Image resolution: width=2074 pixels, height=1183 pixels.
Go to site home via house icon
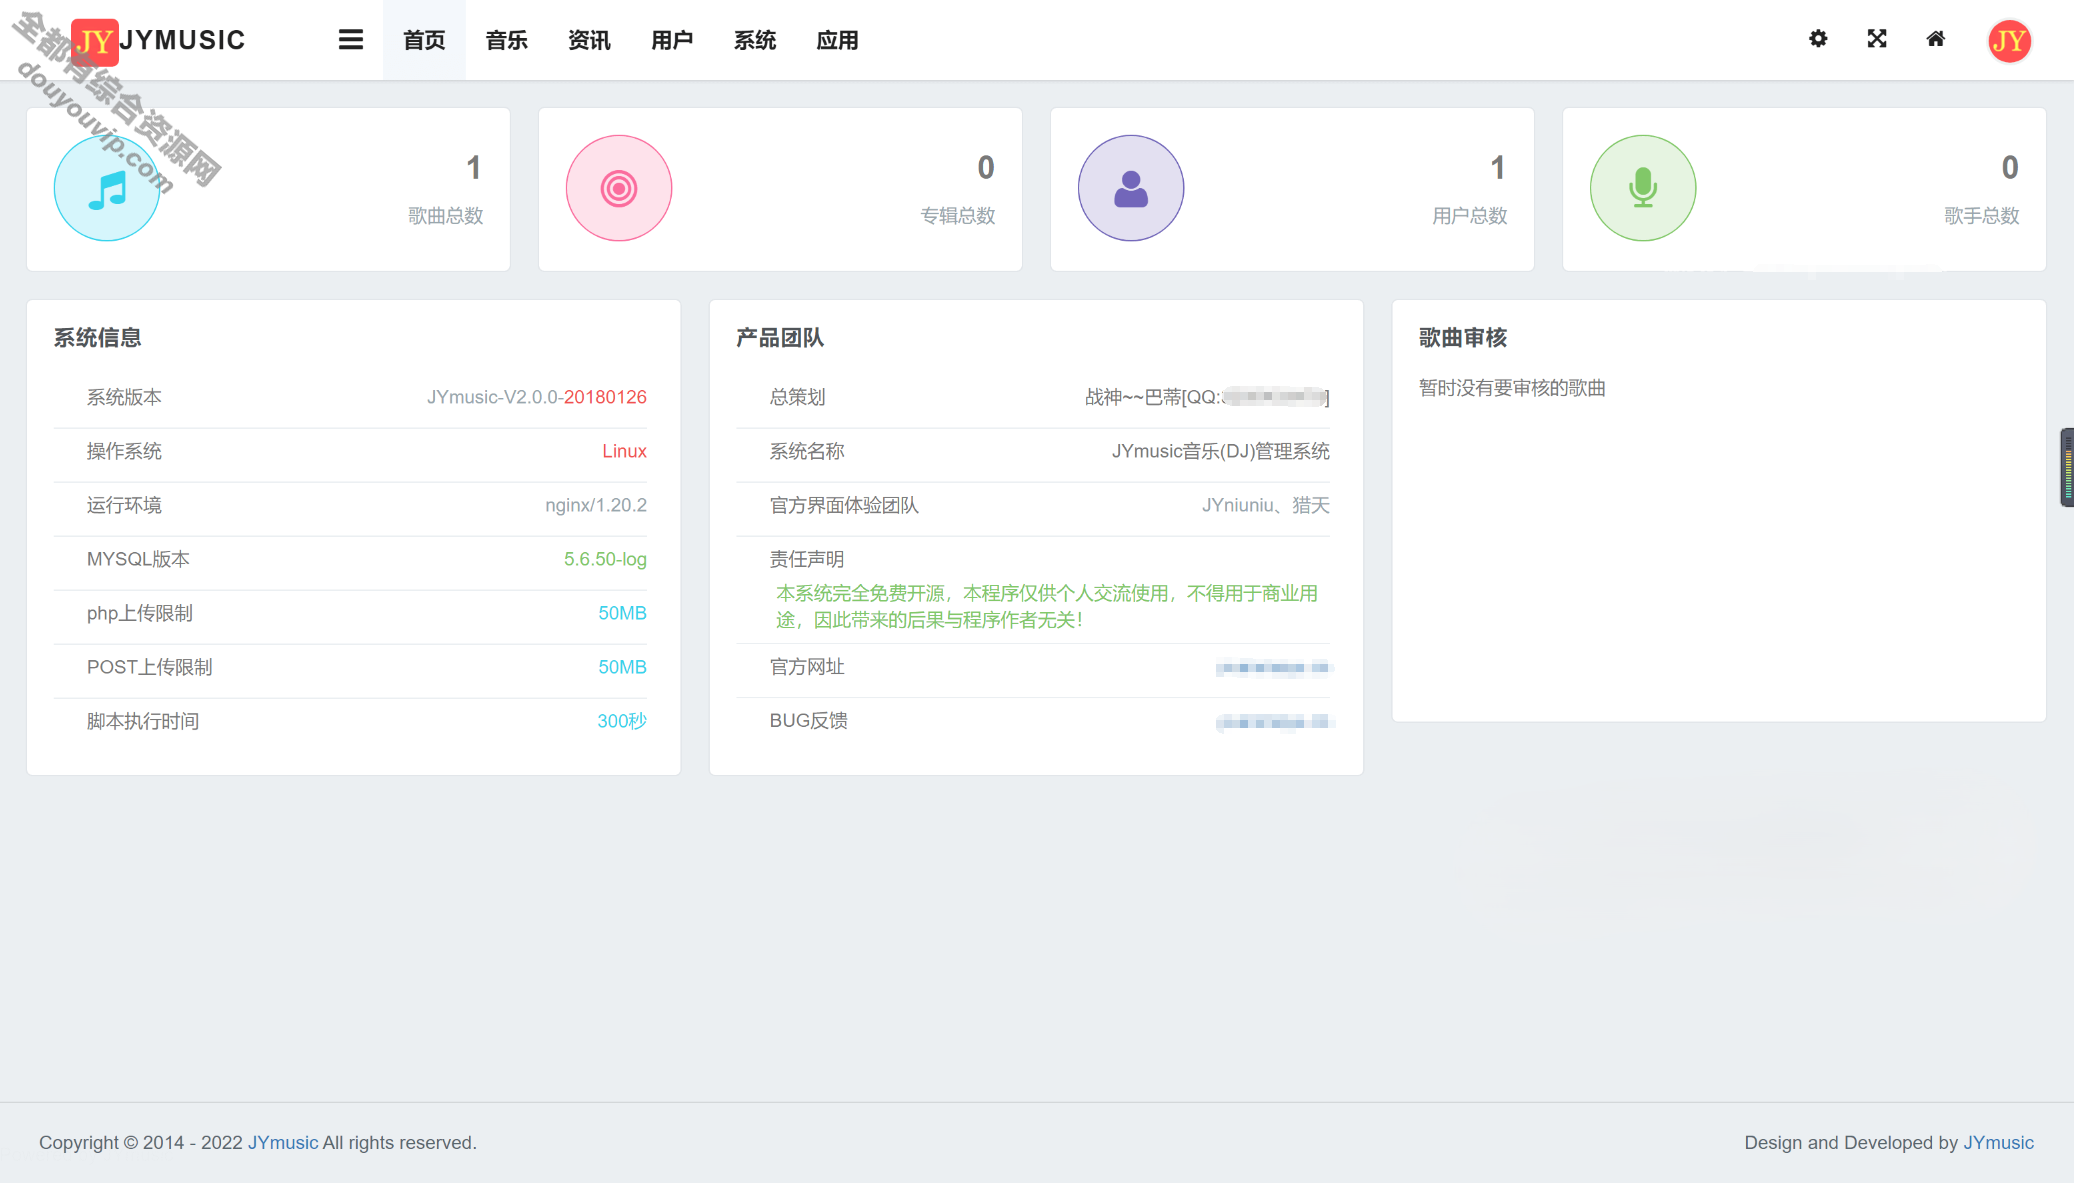(x=1936, y=39)
